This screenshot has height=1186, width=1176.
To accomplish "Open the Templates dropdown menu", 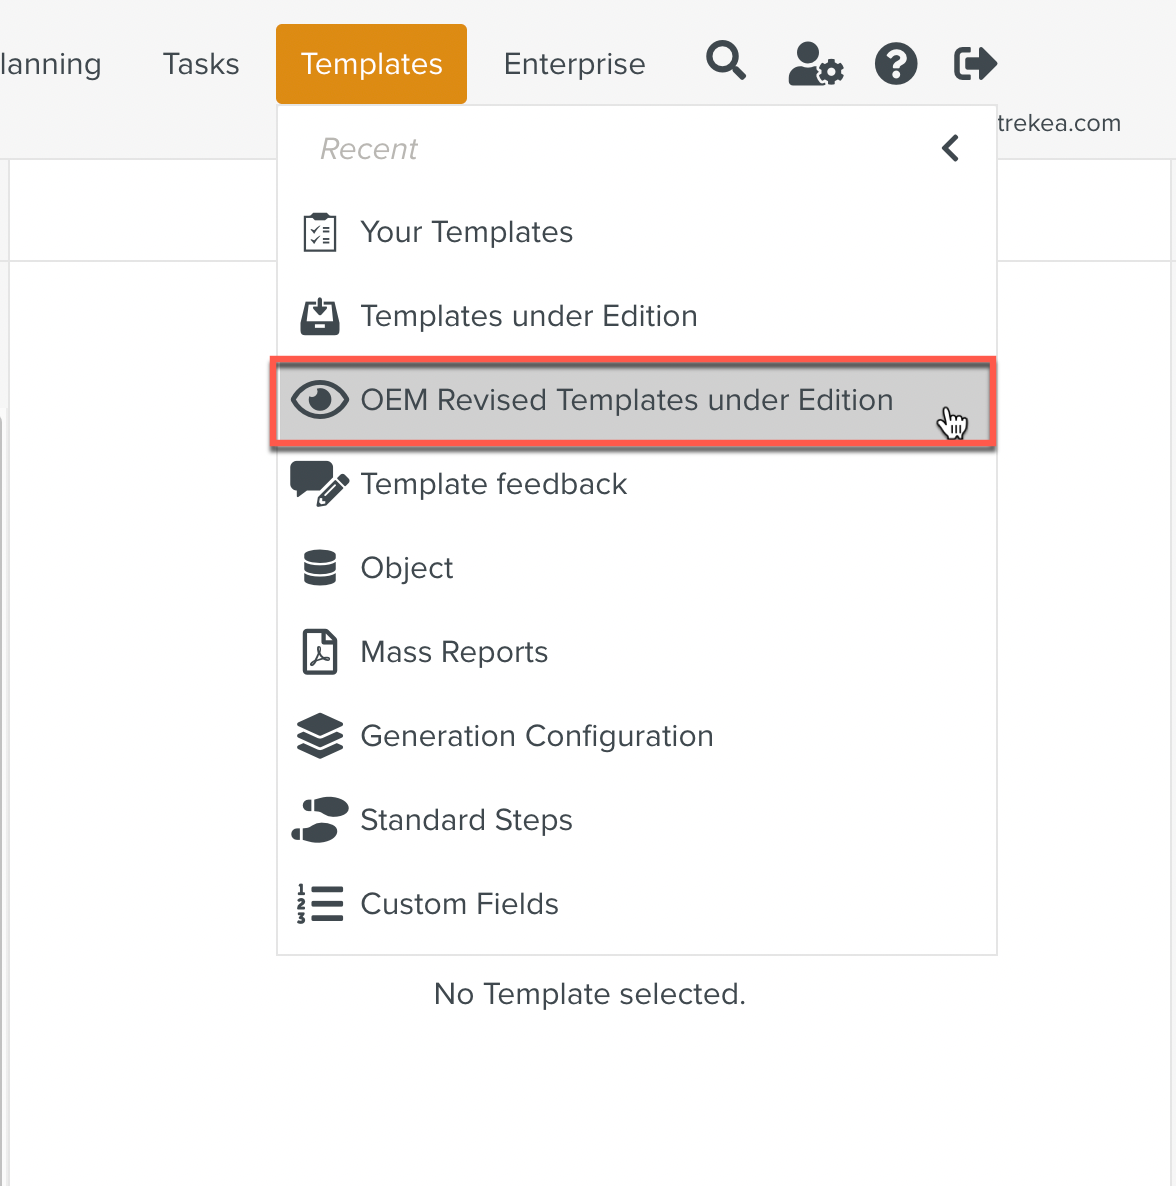I will pos(371,64).
